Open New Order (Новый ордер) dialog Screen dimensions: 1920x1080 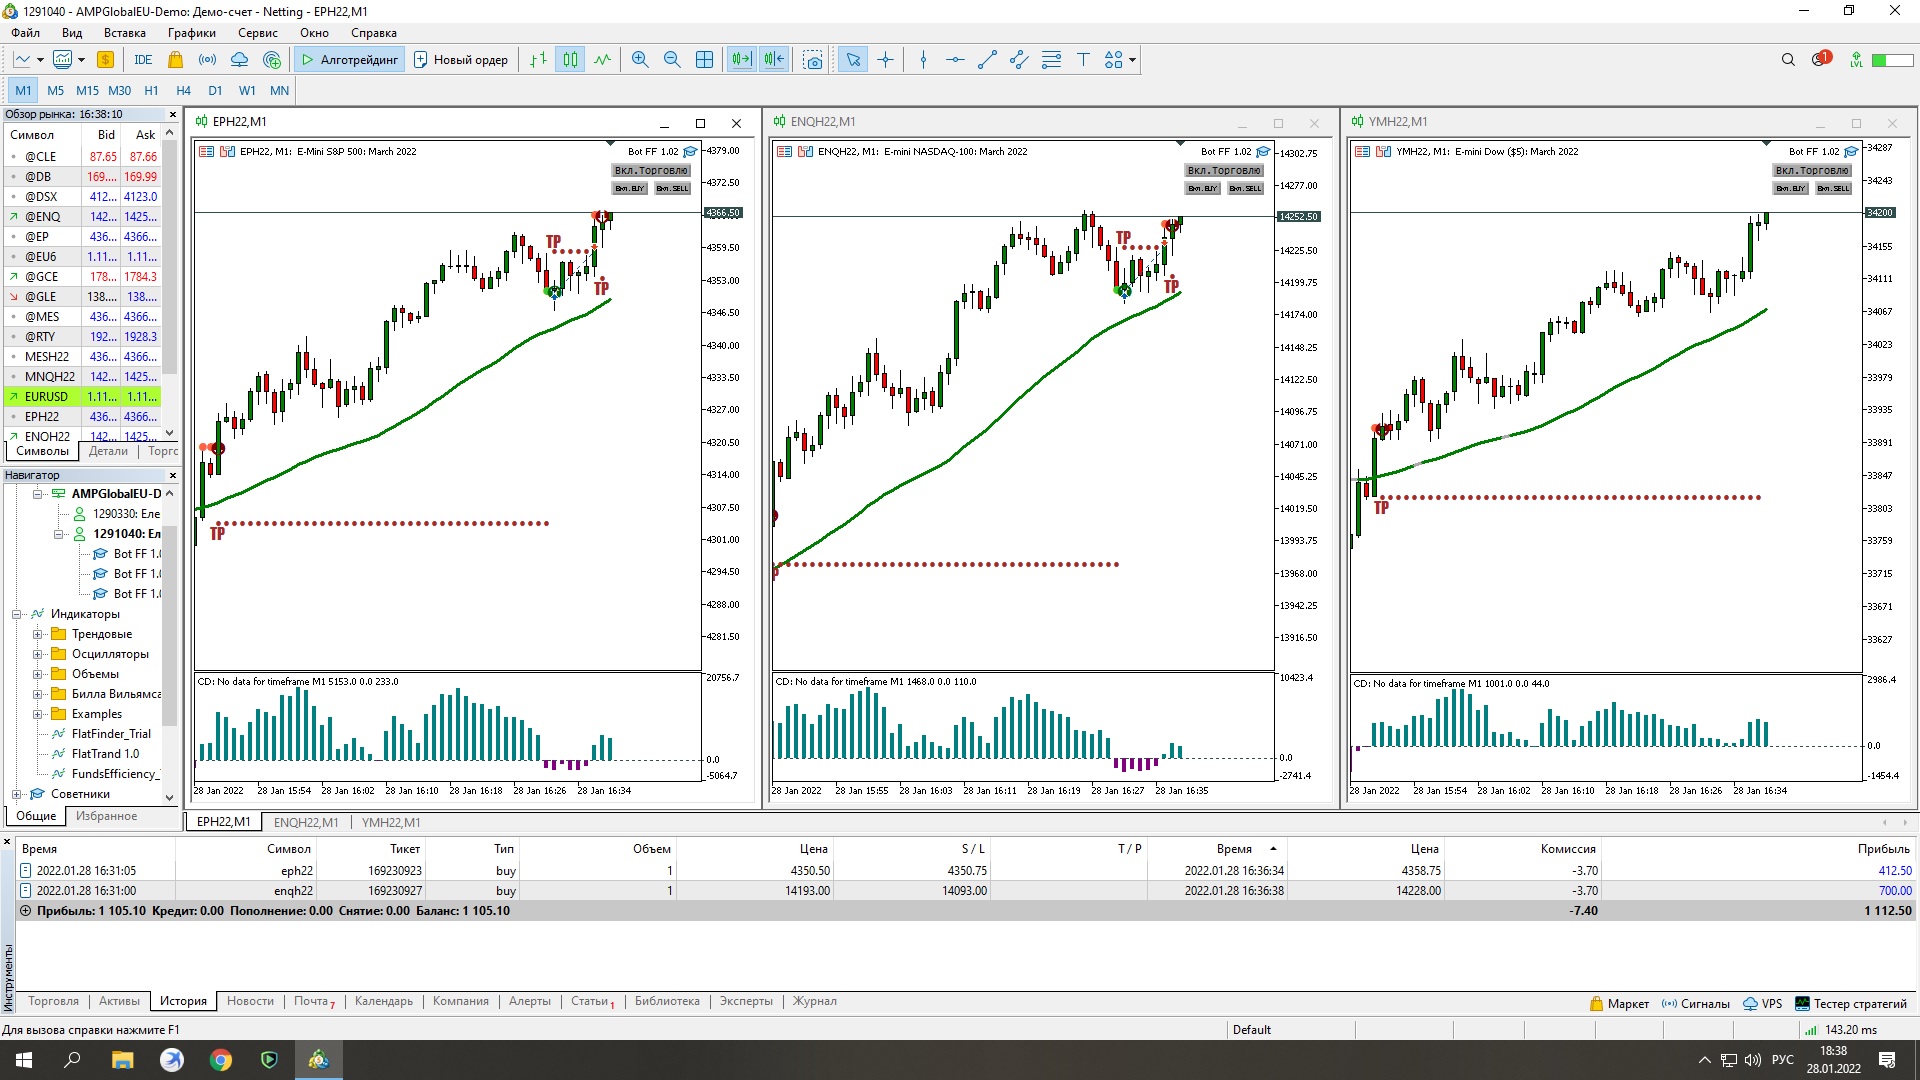(460, 60)
